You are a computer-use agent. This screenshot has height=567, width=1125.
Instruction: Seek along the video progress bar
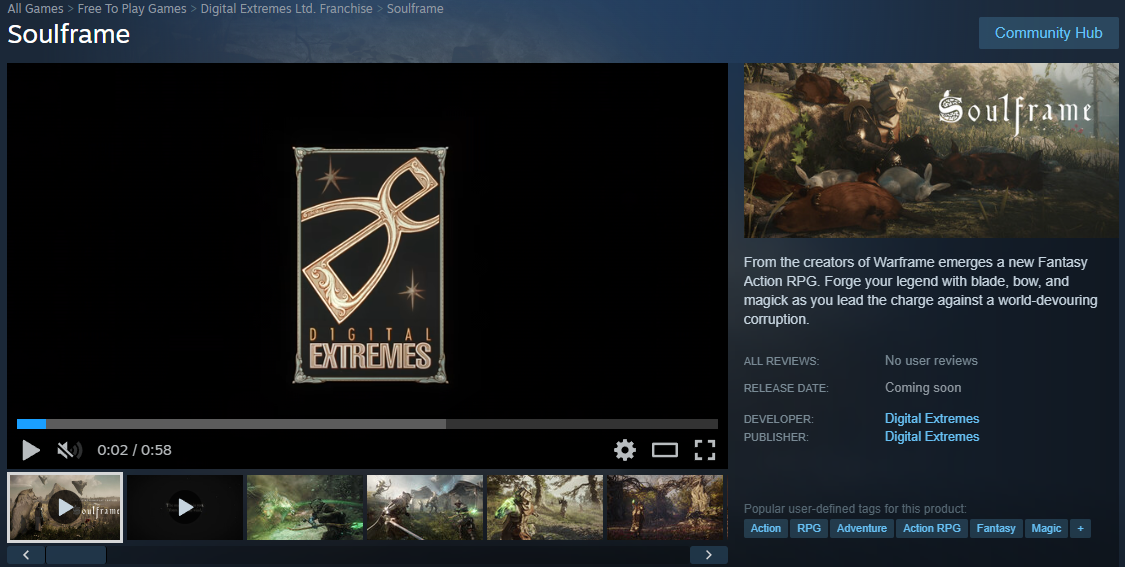click(367, 424)
